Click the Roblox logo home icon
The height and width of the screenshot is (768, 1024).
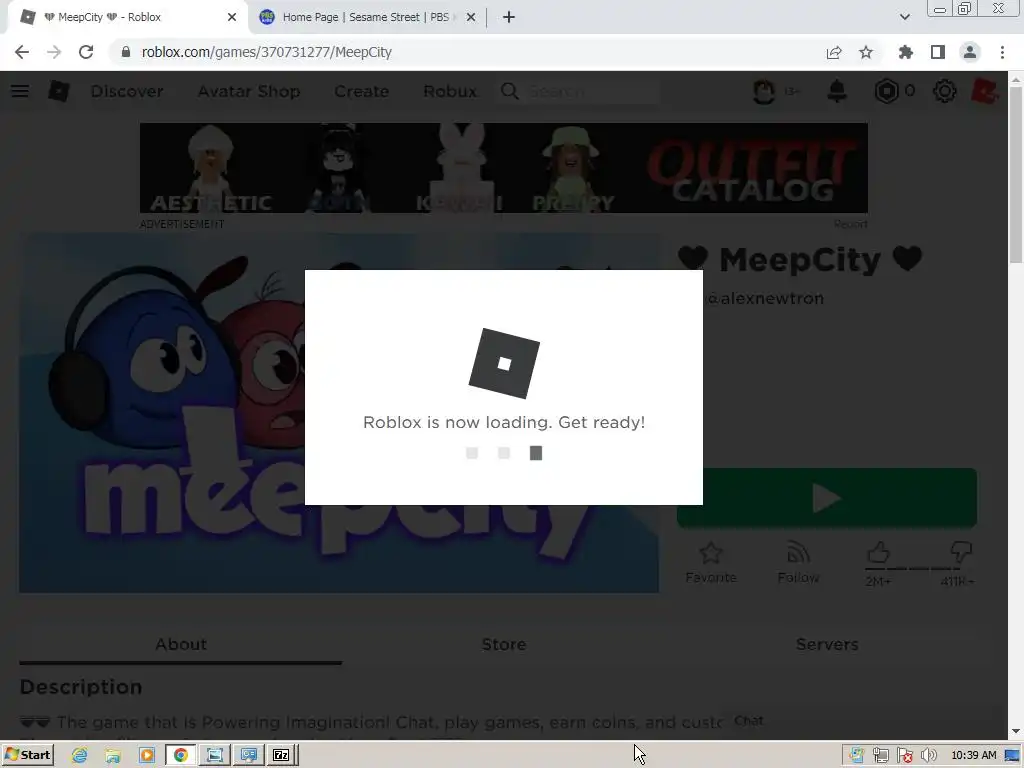click(59, 91)
